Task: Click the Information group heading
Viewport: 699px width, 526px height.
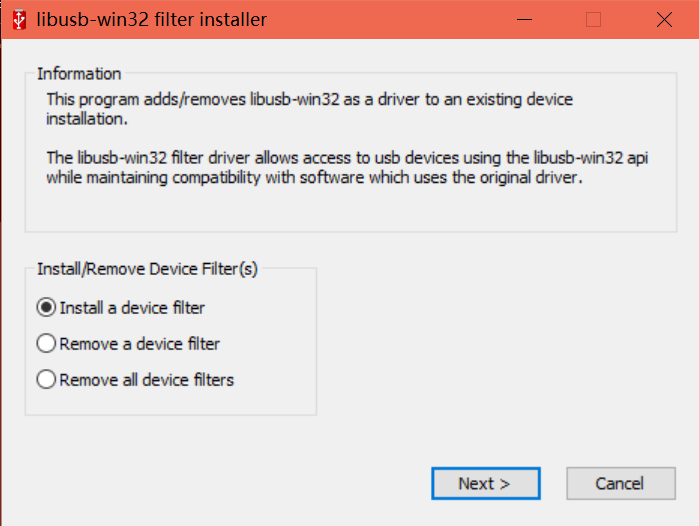Action: click(x=79, y=74)
